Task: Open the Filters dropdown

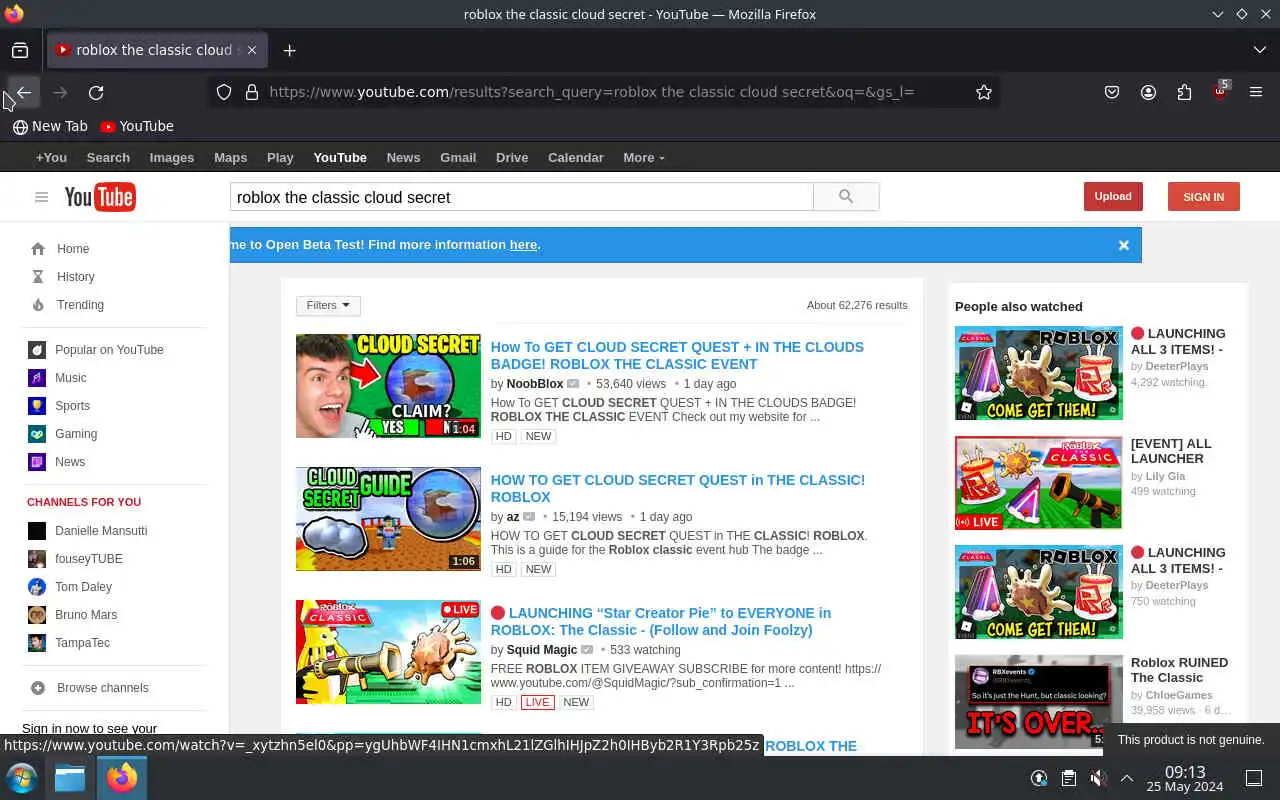Action: (328, 305)
